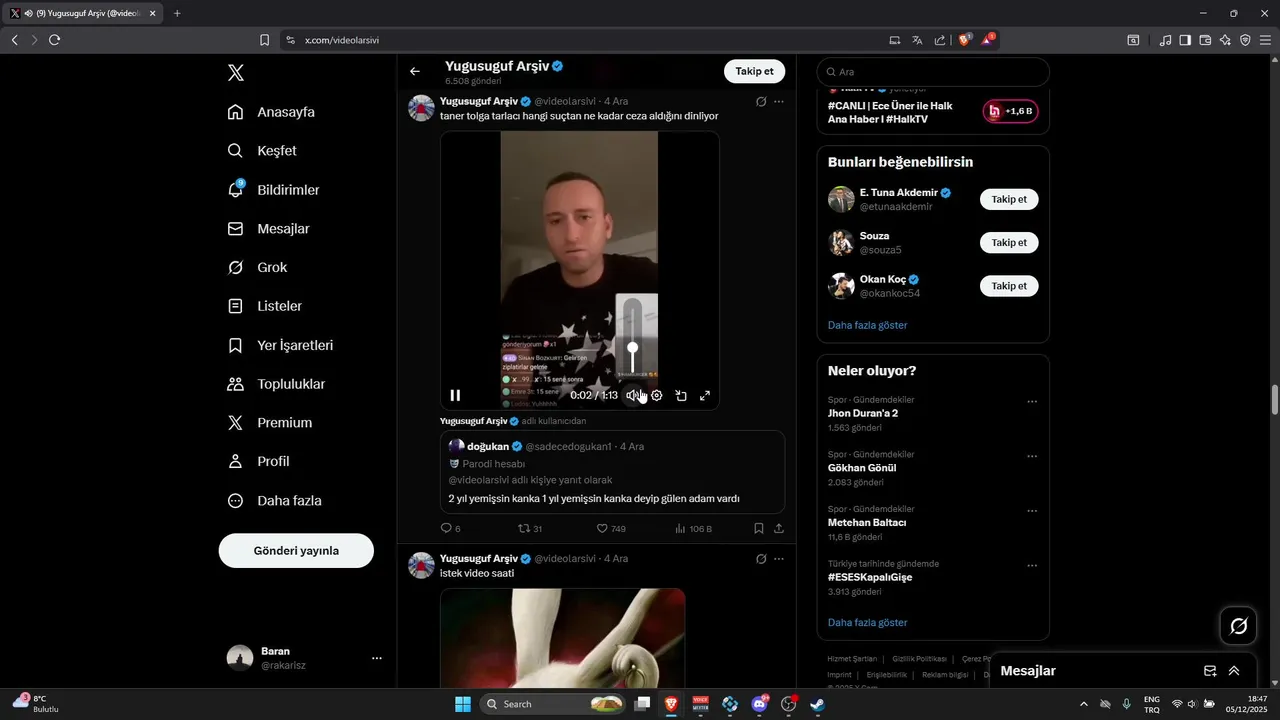Open more options on the taner tolga tweet
This screenshot has height=720, width=1280.
click(x=779, y=101)
